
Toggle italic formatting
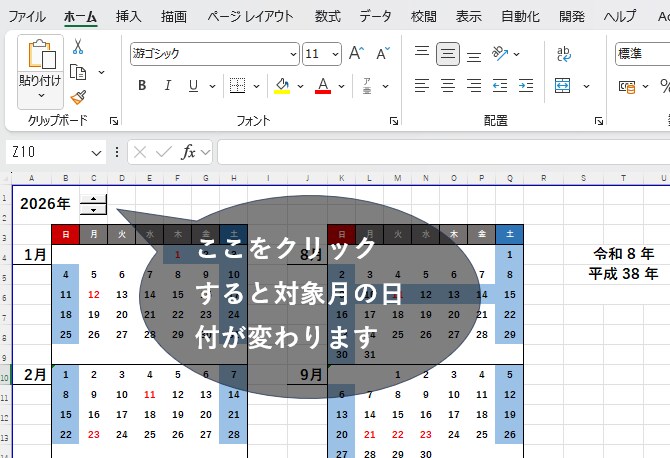coord(168,86)
